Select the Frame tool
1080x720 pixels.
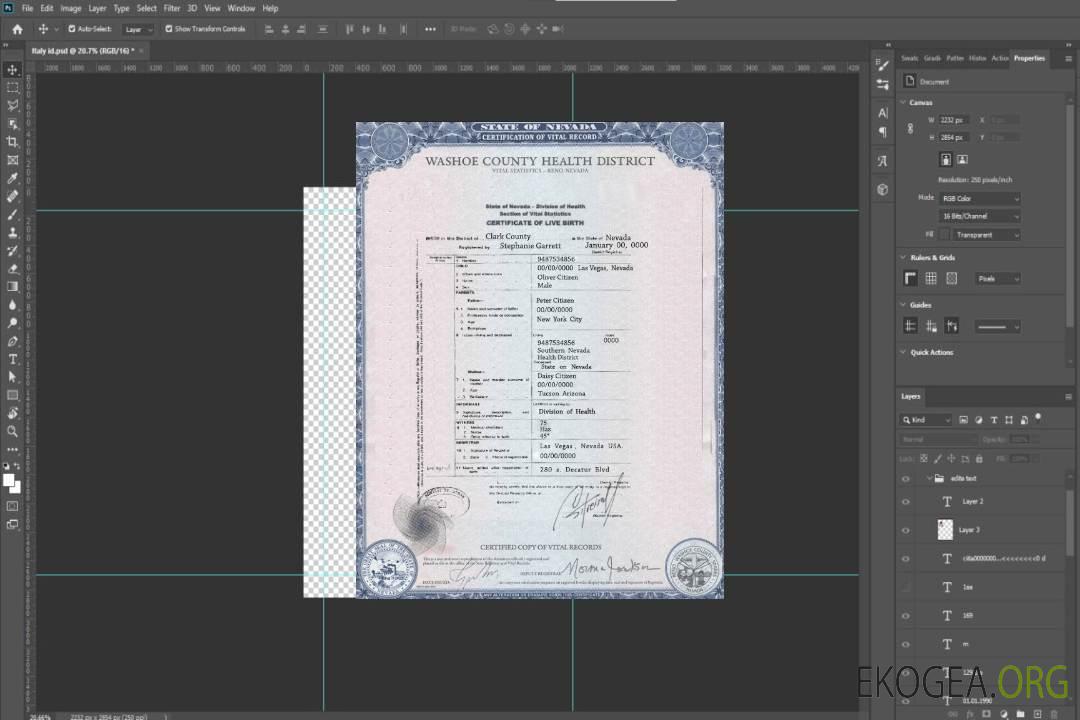coord(12,160)
